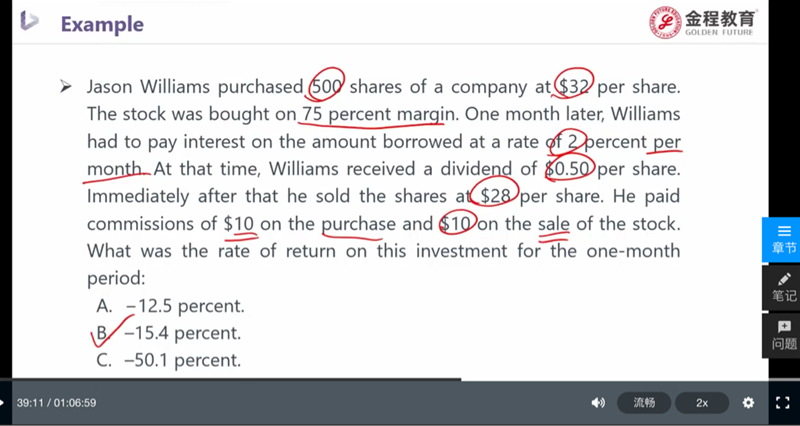The height and width of the screenshot is (426, 800).
Task: Open the 章节 chapters panel
Action: (783, 238)
